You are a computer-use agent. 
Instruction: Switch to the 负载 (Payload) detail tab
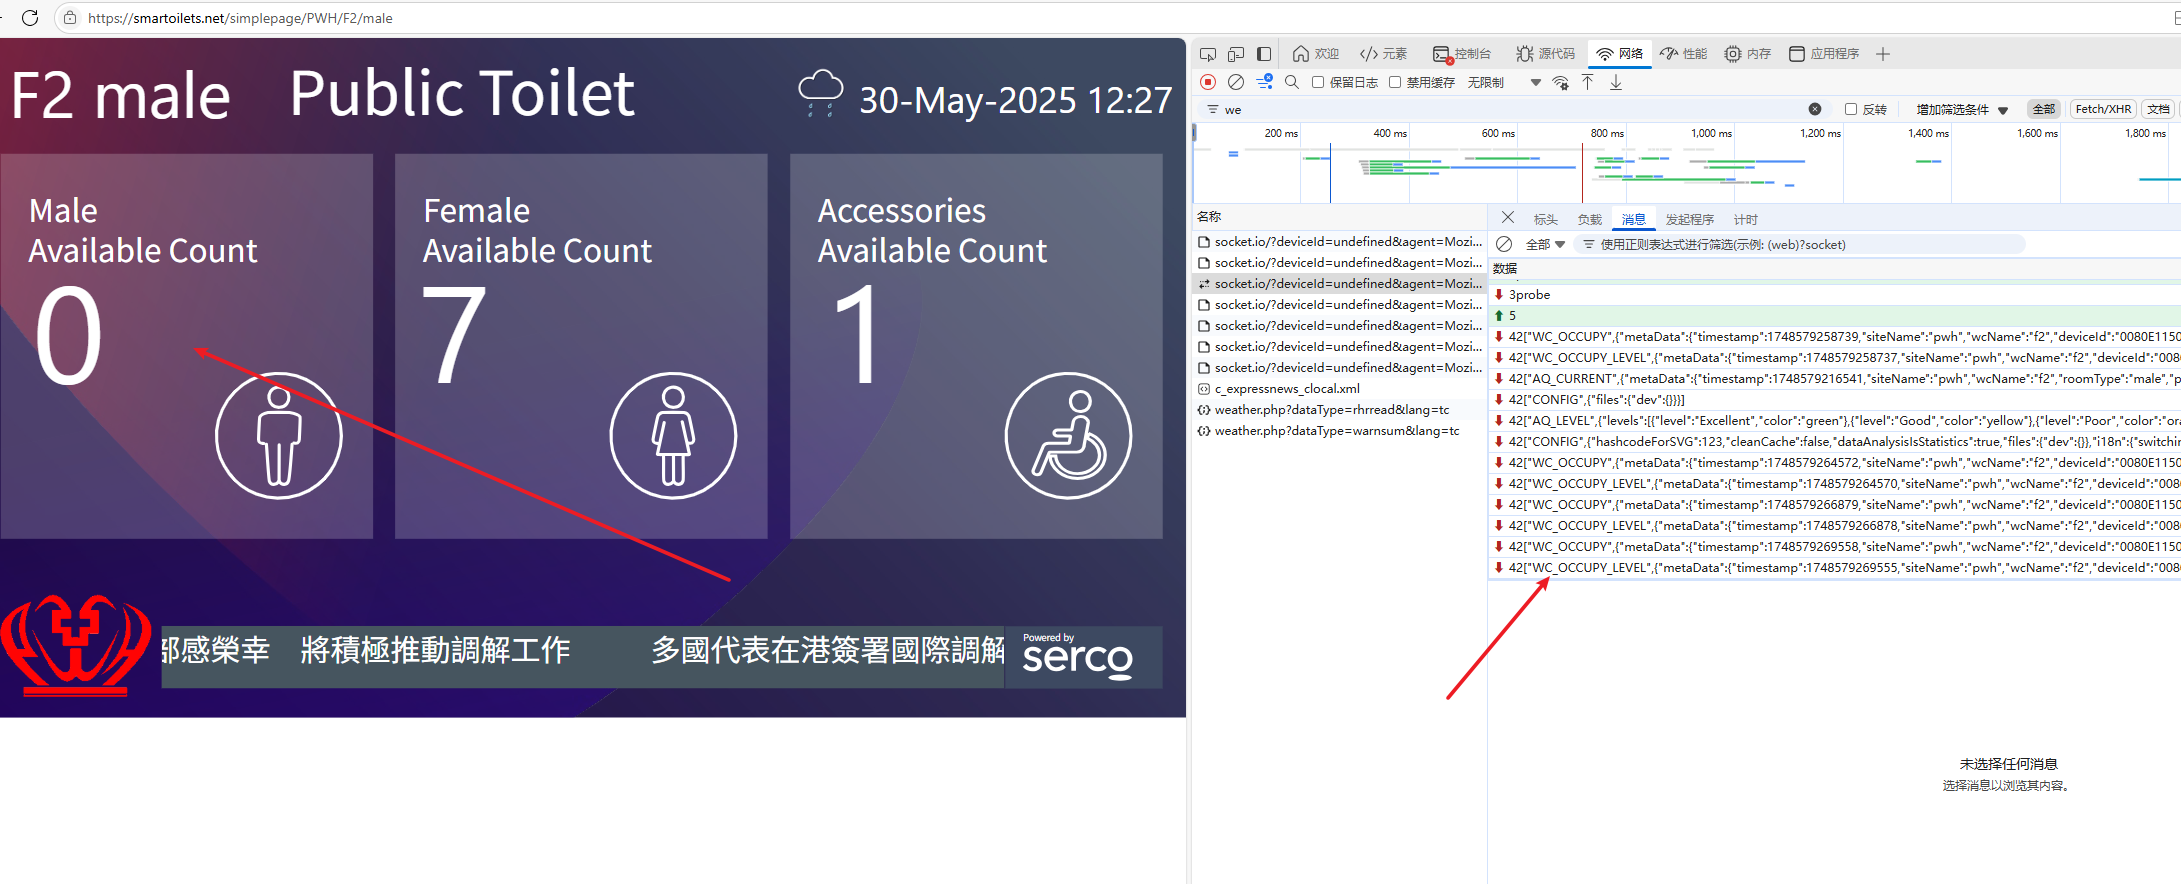[x=1590, y=219]
